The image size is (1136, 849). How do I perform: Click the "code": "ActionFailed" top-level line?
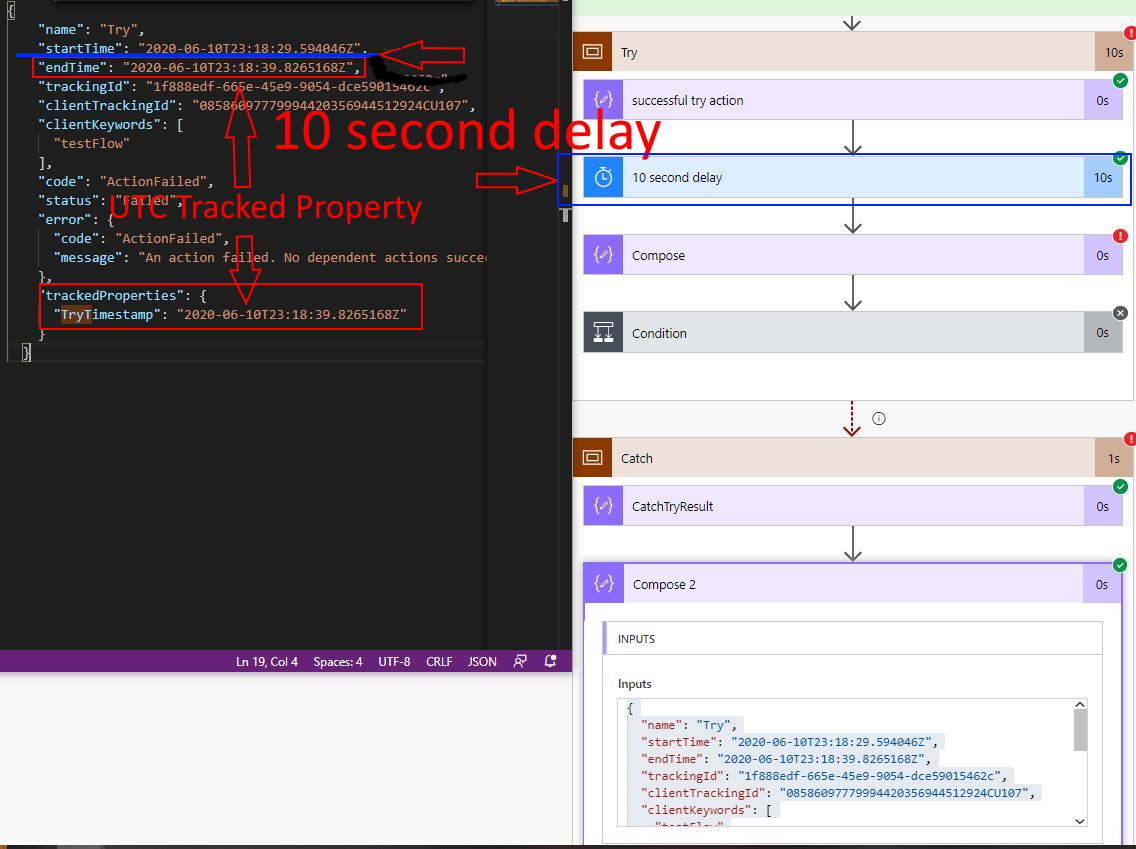(x=125, y=181)
